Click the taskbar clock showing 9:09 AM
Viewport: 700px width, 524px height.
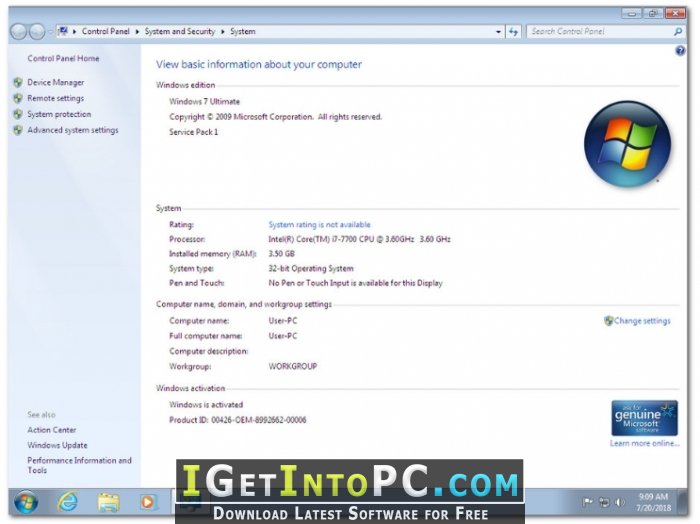[653, 502]
